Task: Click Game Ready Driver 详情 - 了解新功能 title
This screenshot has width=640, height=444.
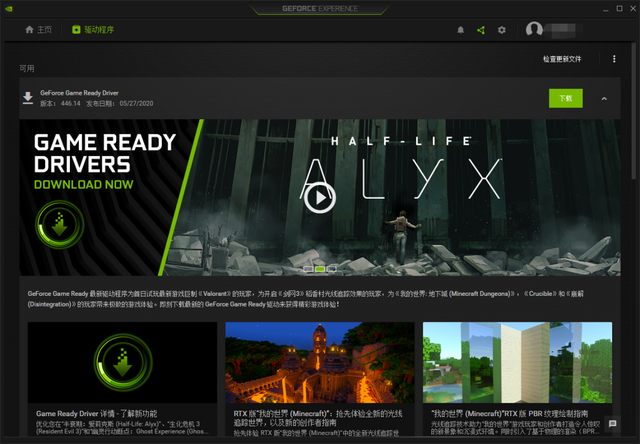Action: [x=96, y=413]
